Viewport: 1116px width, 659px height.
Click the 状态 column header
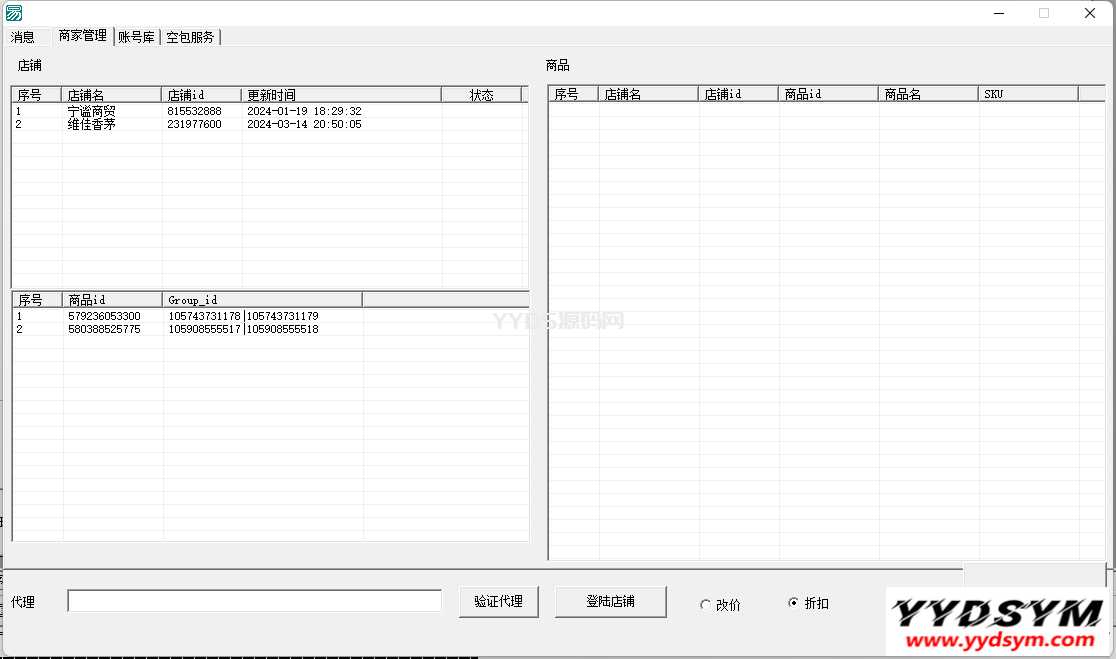pyautogui.click(x=483, y=93)
